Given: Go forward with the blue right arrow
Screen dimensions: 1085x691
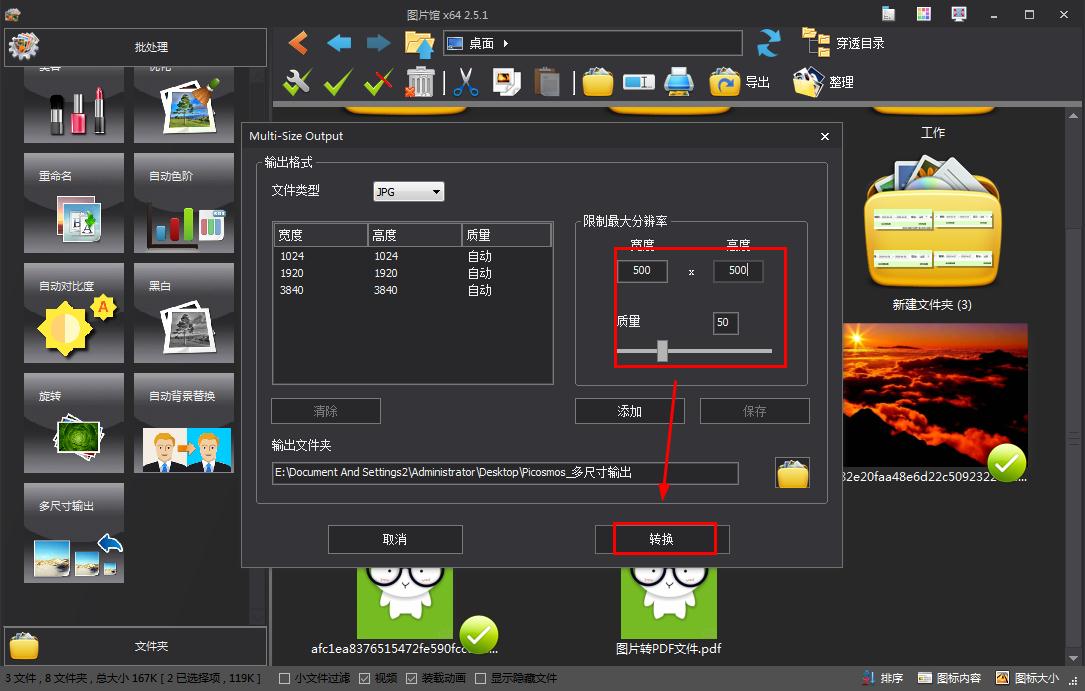Looking at the screenshot, I should (379, 43).
